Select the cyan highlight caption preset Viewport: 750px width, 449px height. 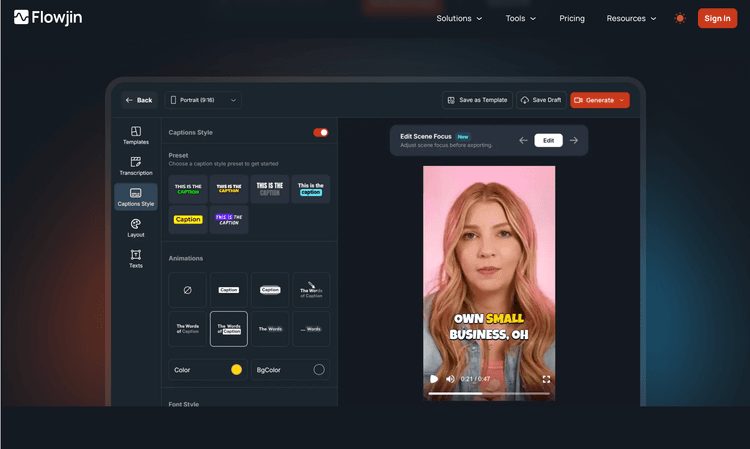[x=310, y=189]
